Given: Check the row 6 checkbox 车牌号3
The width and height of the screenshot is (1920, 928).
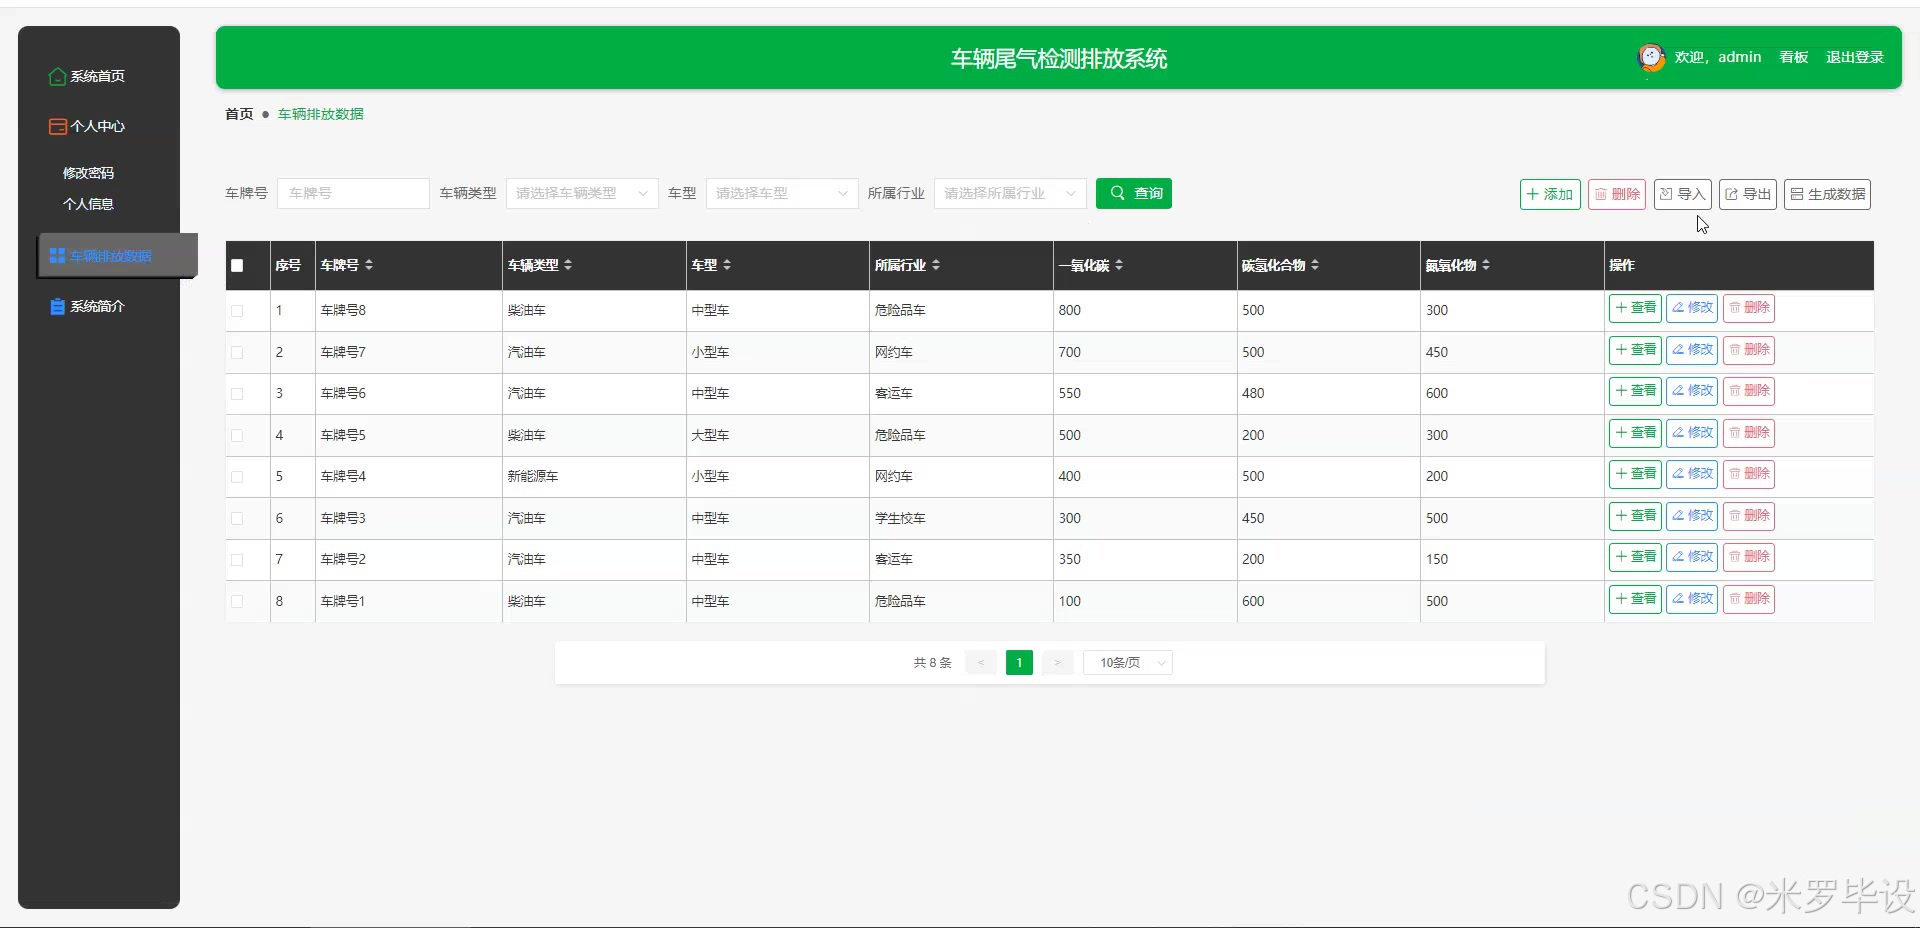Looking at the screenshot, I should click(237, 518).
